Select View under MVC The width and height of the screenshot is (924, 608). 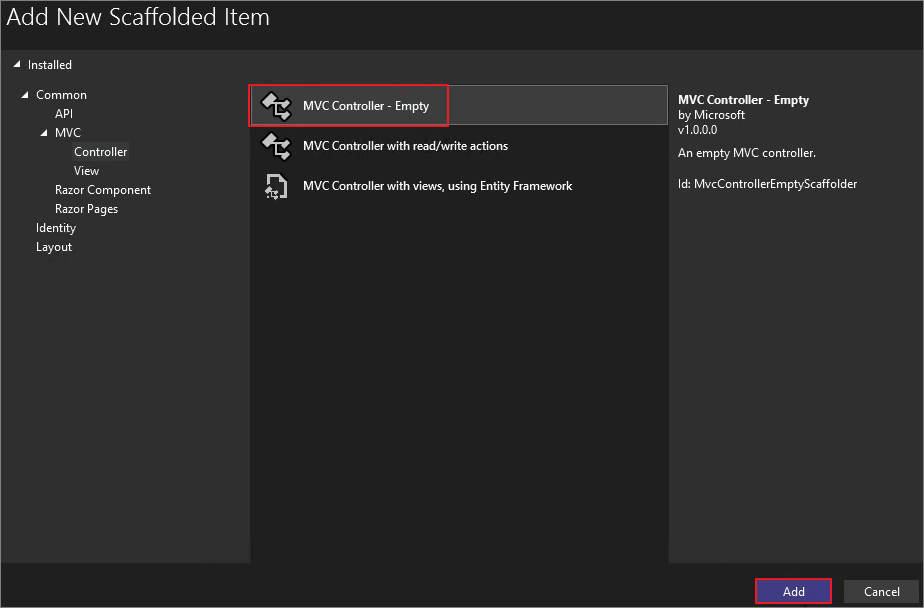click(x=86, y=171)
